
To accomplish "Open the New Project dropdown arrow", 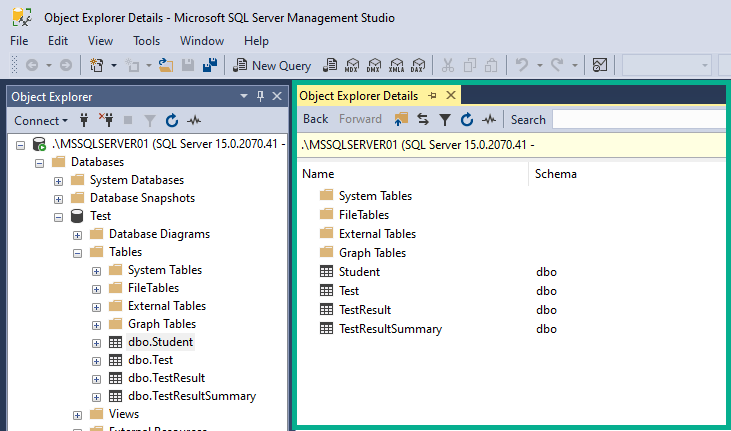I will point(113,65).
